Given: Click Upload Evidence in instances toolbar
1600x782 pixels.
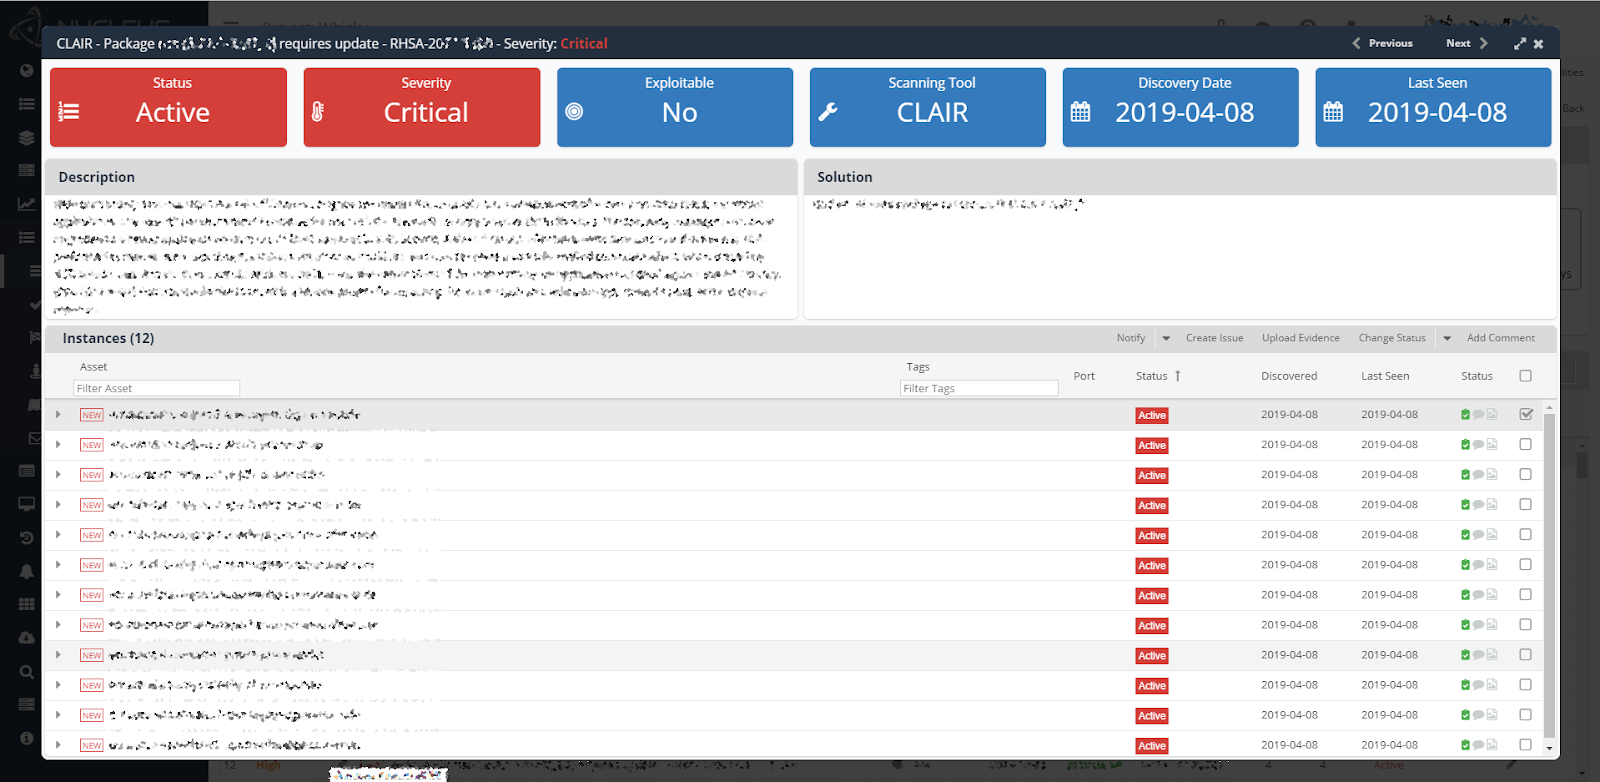Looking at the screenshot, I should click(1300, 338).
